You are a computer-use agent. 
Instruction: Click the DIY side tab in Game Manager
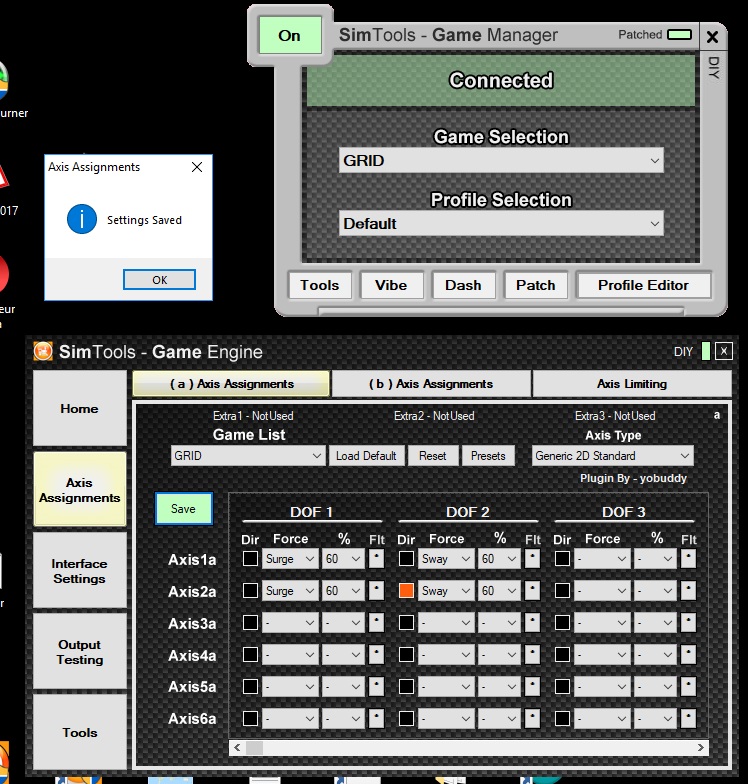click(714, 67)
